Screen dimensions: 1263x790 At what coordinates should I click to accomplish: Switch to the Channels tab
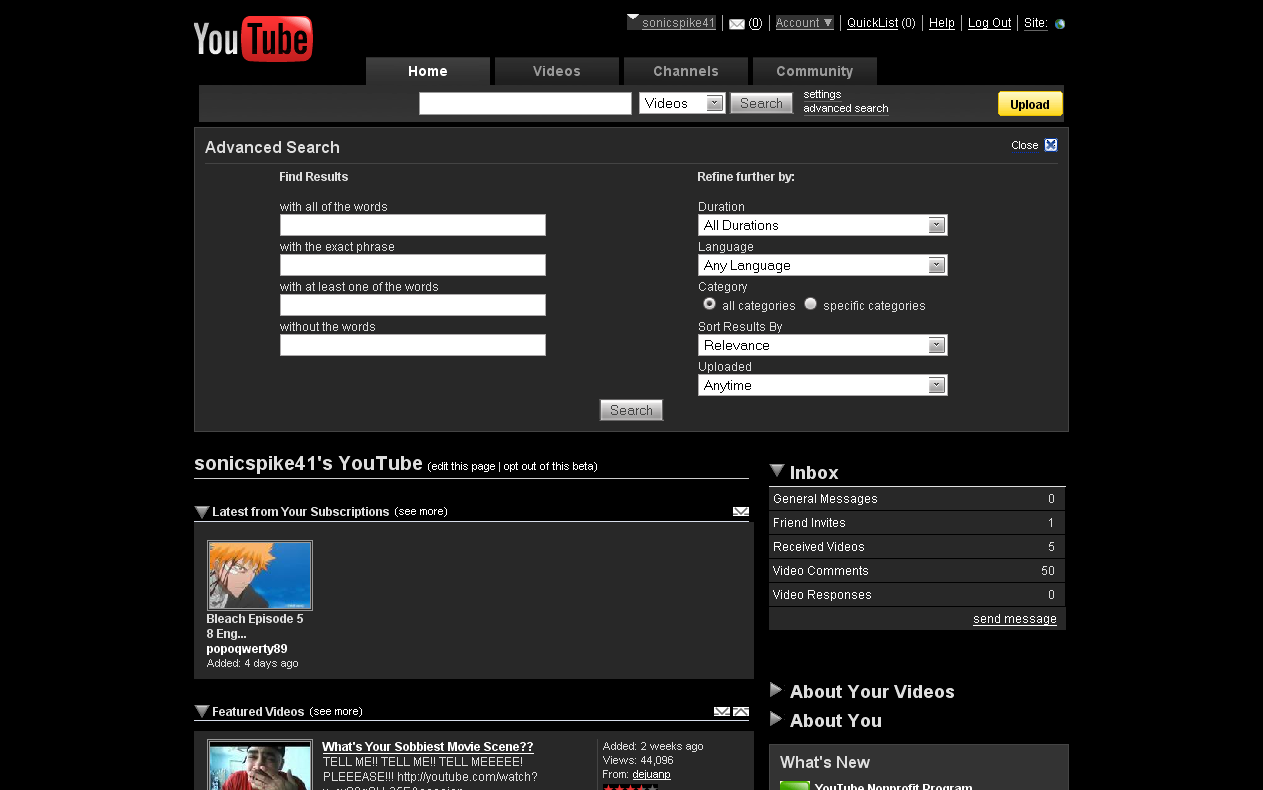pos(686,71)
